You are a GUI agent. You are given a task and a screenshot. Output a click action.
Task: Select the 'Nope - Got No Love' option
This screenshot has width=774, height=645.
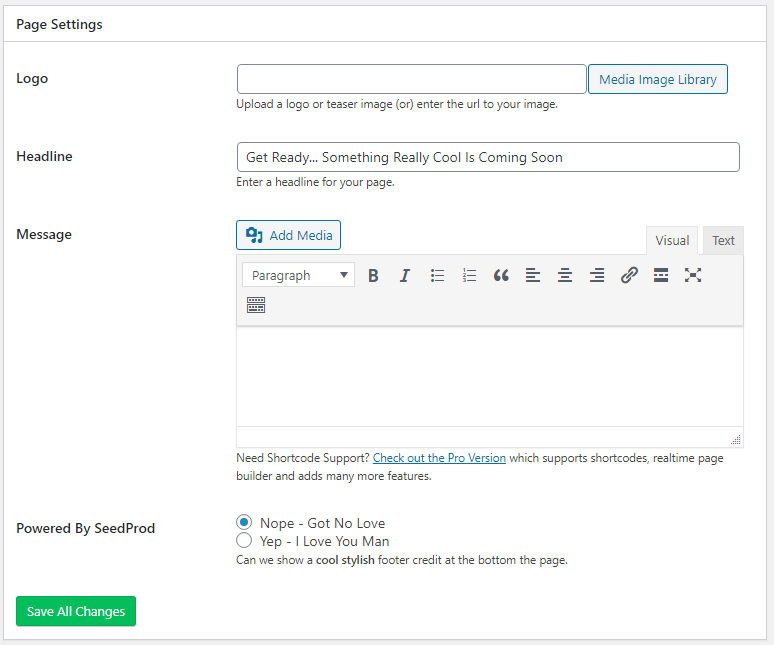click(244, 523)
